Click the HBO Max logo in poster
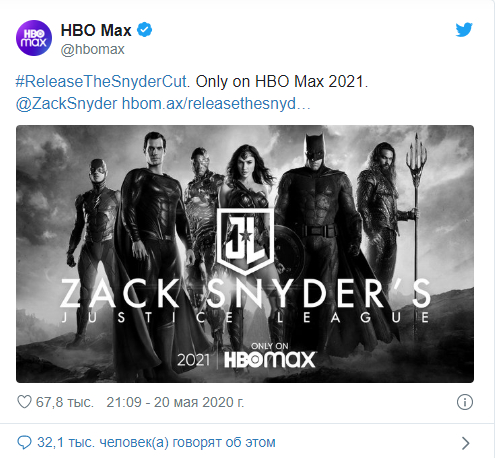Image resolution: width=495 pixels, height=458 pixels. pos(270,359)
